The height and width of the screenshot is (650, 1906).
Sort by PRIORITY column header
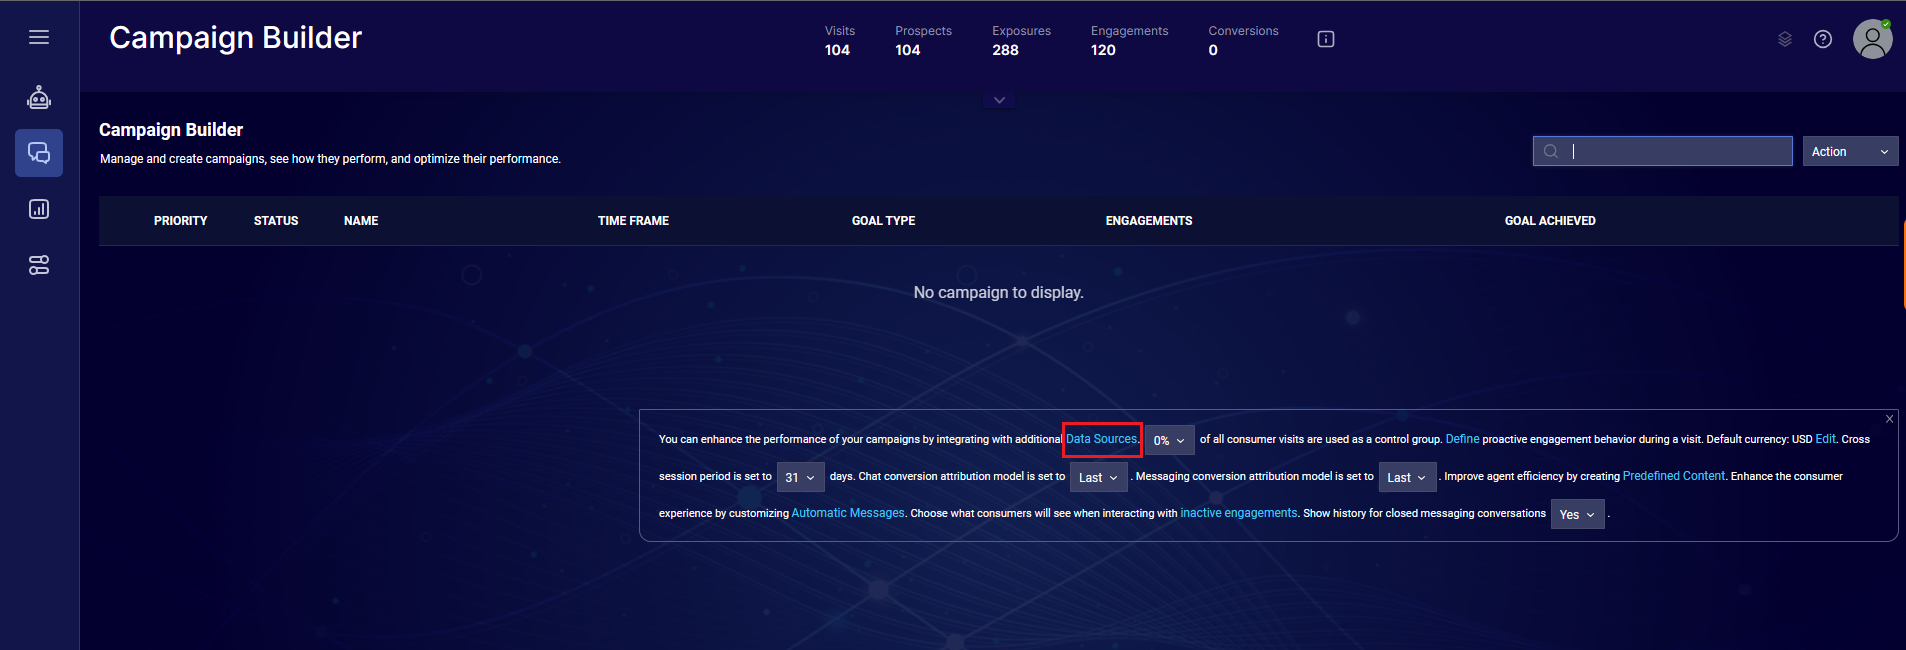coord(180,221)
